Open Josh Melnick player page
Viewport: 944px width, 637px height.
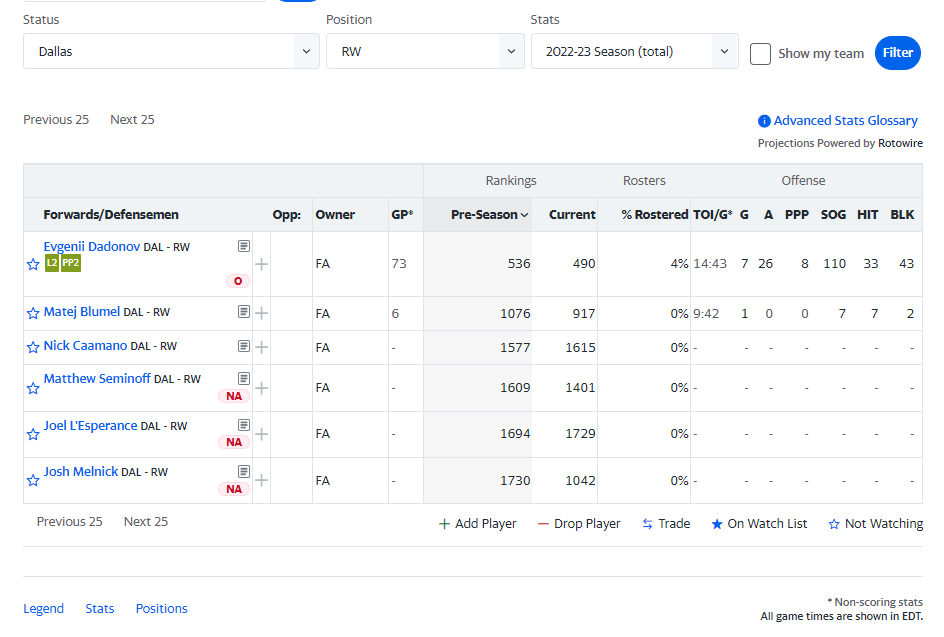[x=81, y=472]
